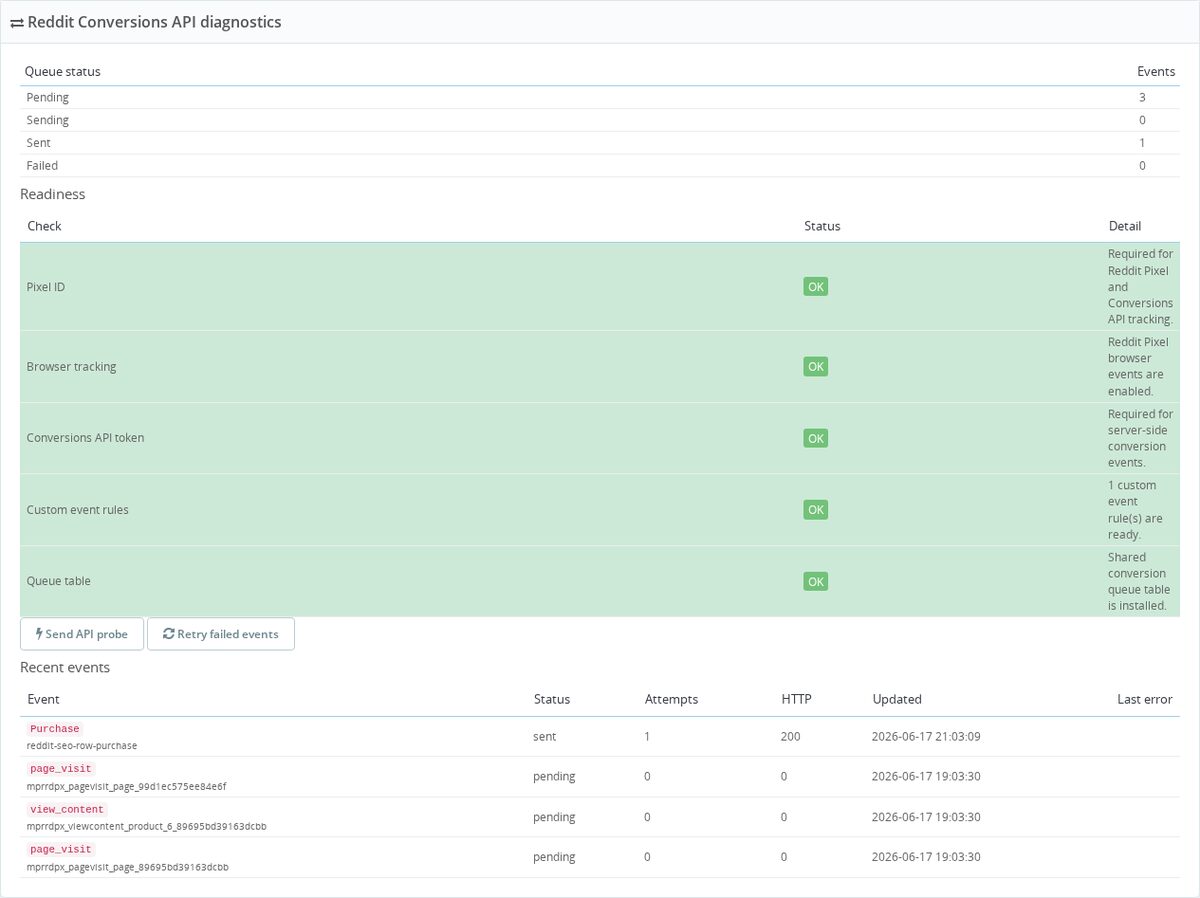Screen dimensions: 1200x898
Task: Click the Updated column header
Action: pos(897,699)
